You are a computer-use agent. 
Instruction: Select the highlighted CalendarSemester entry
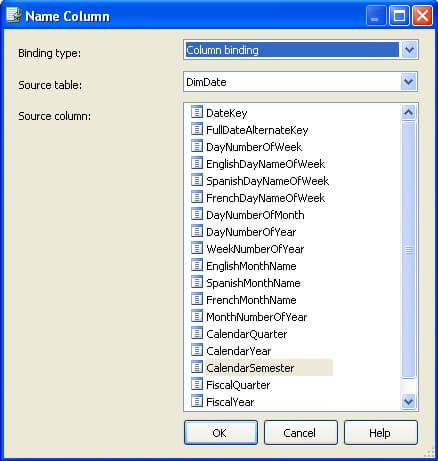(250, 368)
